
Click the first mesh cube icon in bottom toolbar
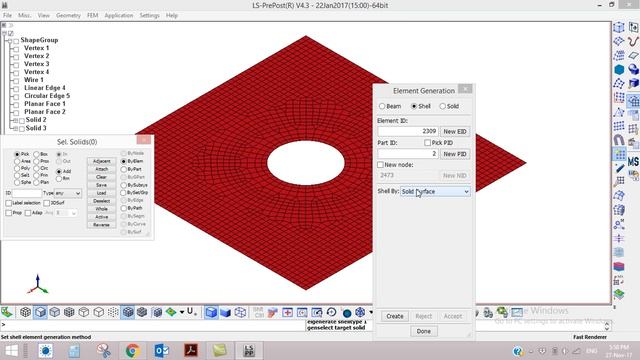pyautogui.click(x=25, y=312)
